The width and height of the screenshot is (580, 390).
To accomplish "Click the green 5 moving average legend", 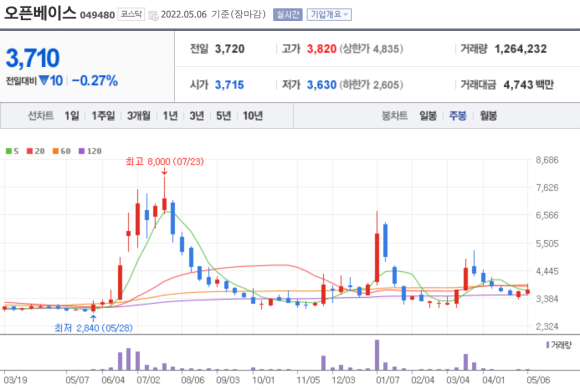I will pyautogui.click(x=12, y=151).
